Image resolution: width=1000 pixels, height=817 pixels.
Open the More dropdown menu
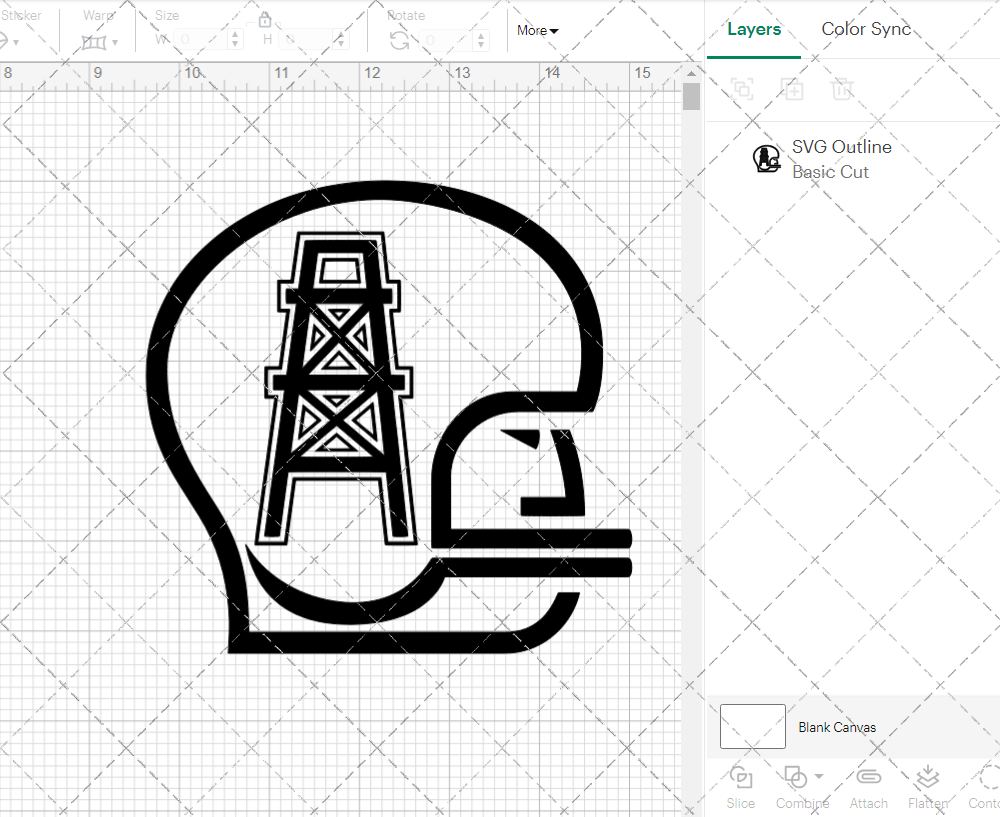coord(537,31)
